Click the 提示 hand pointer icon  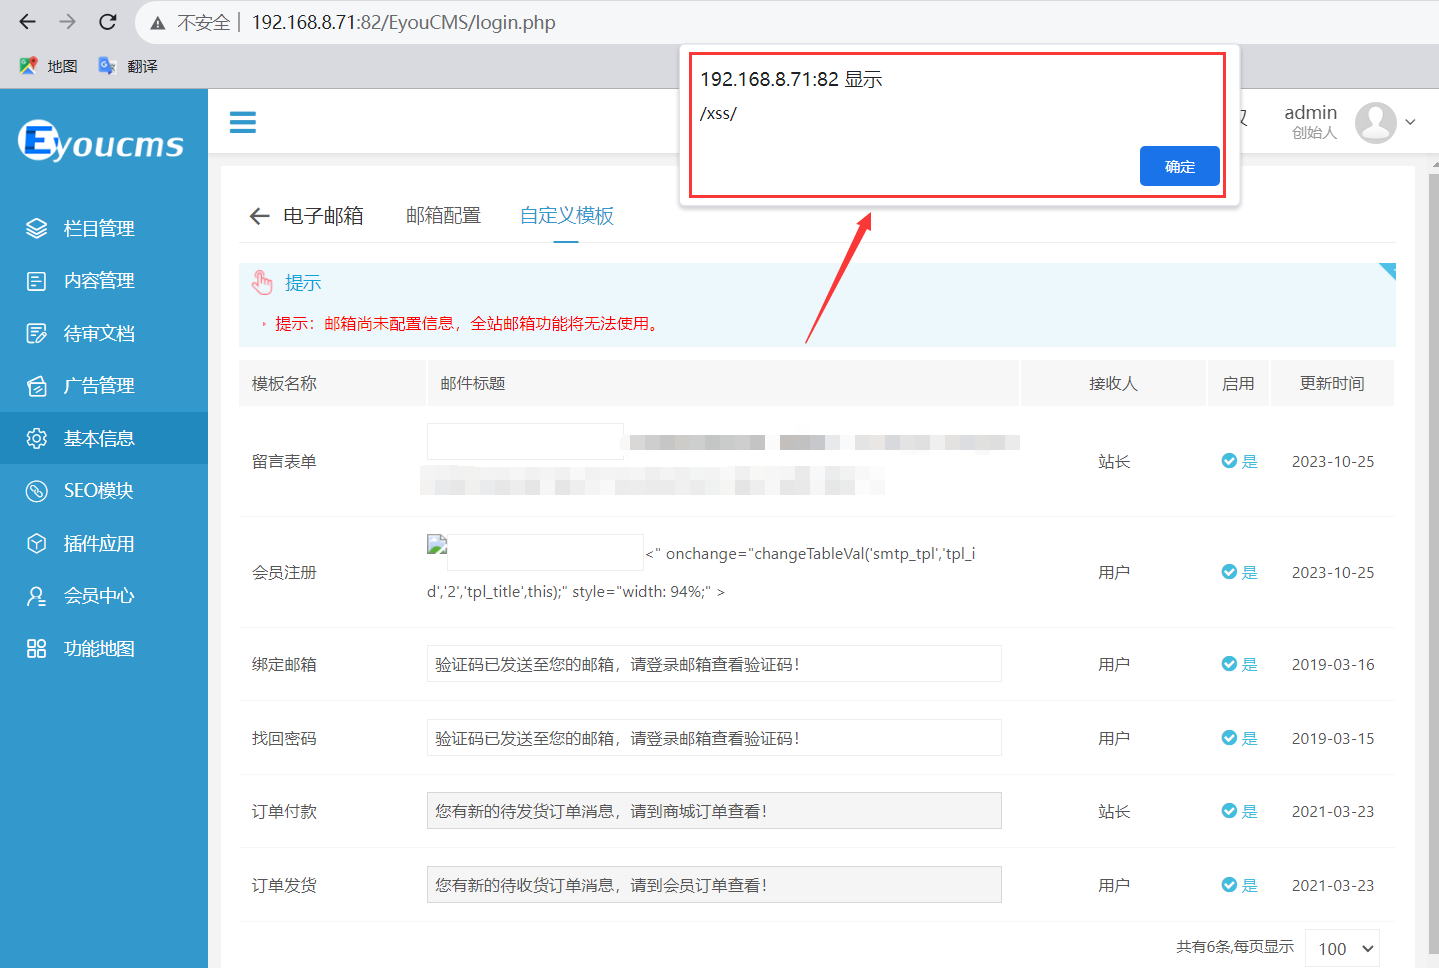coord(262,283)
